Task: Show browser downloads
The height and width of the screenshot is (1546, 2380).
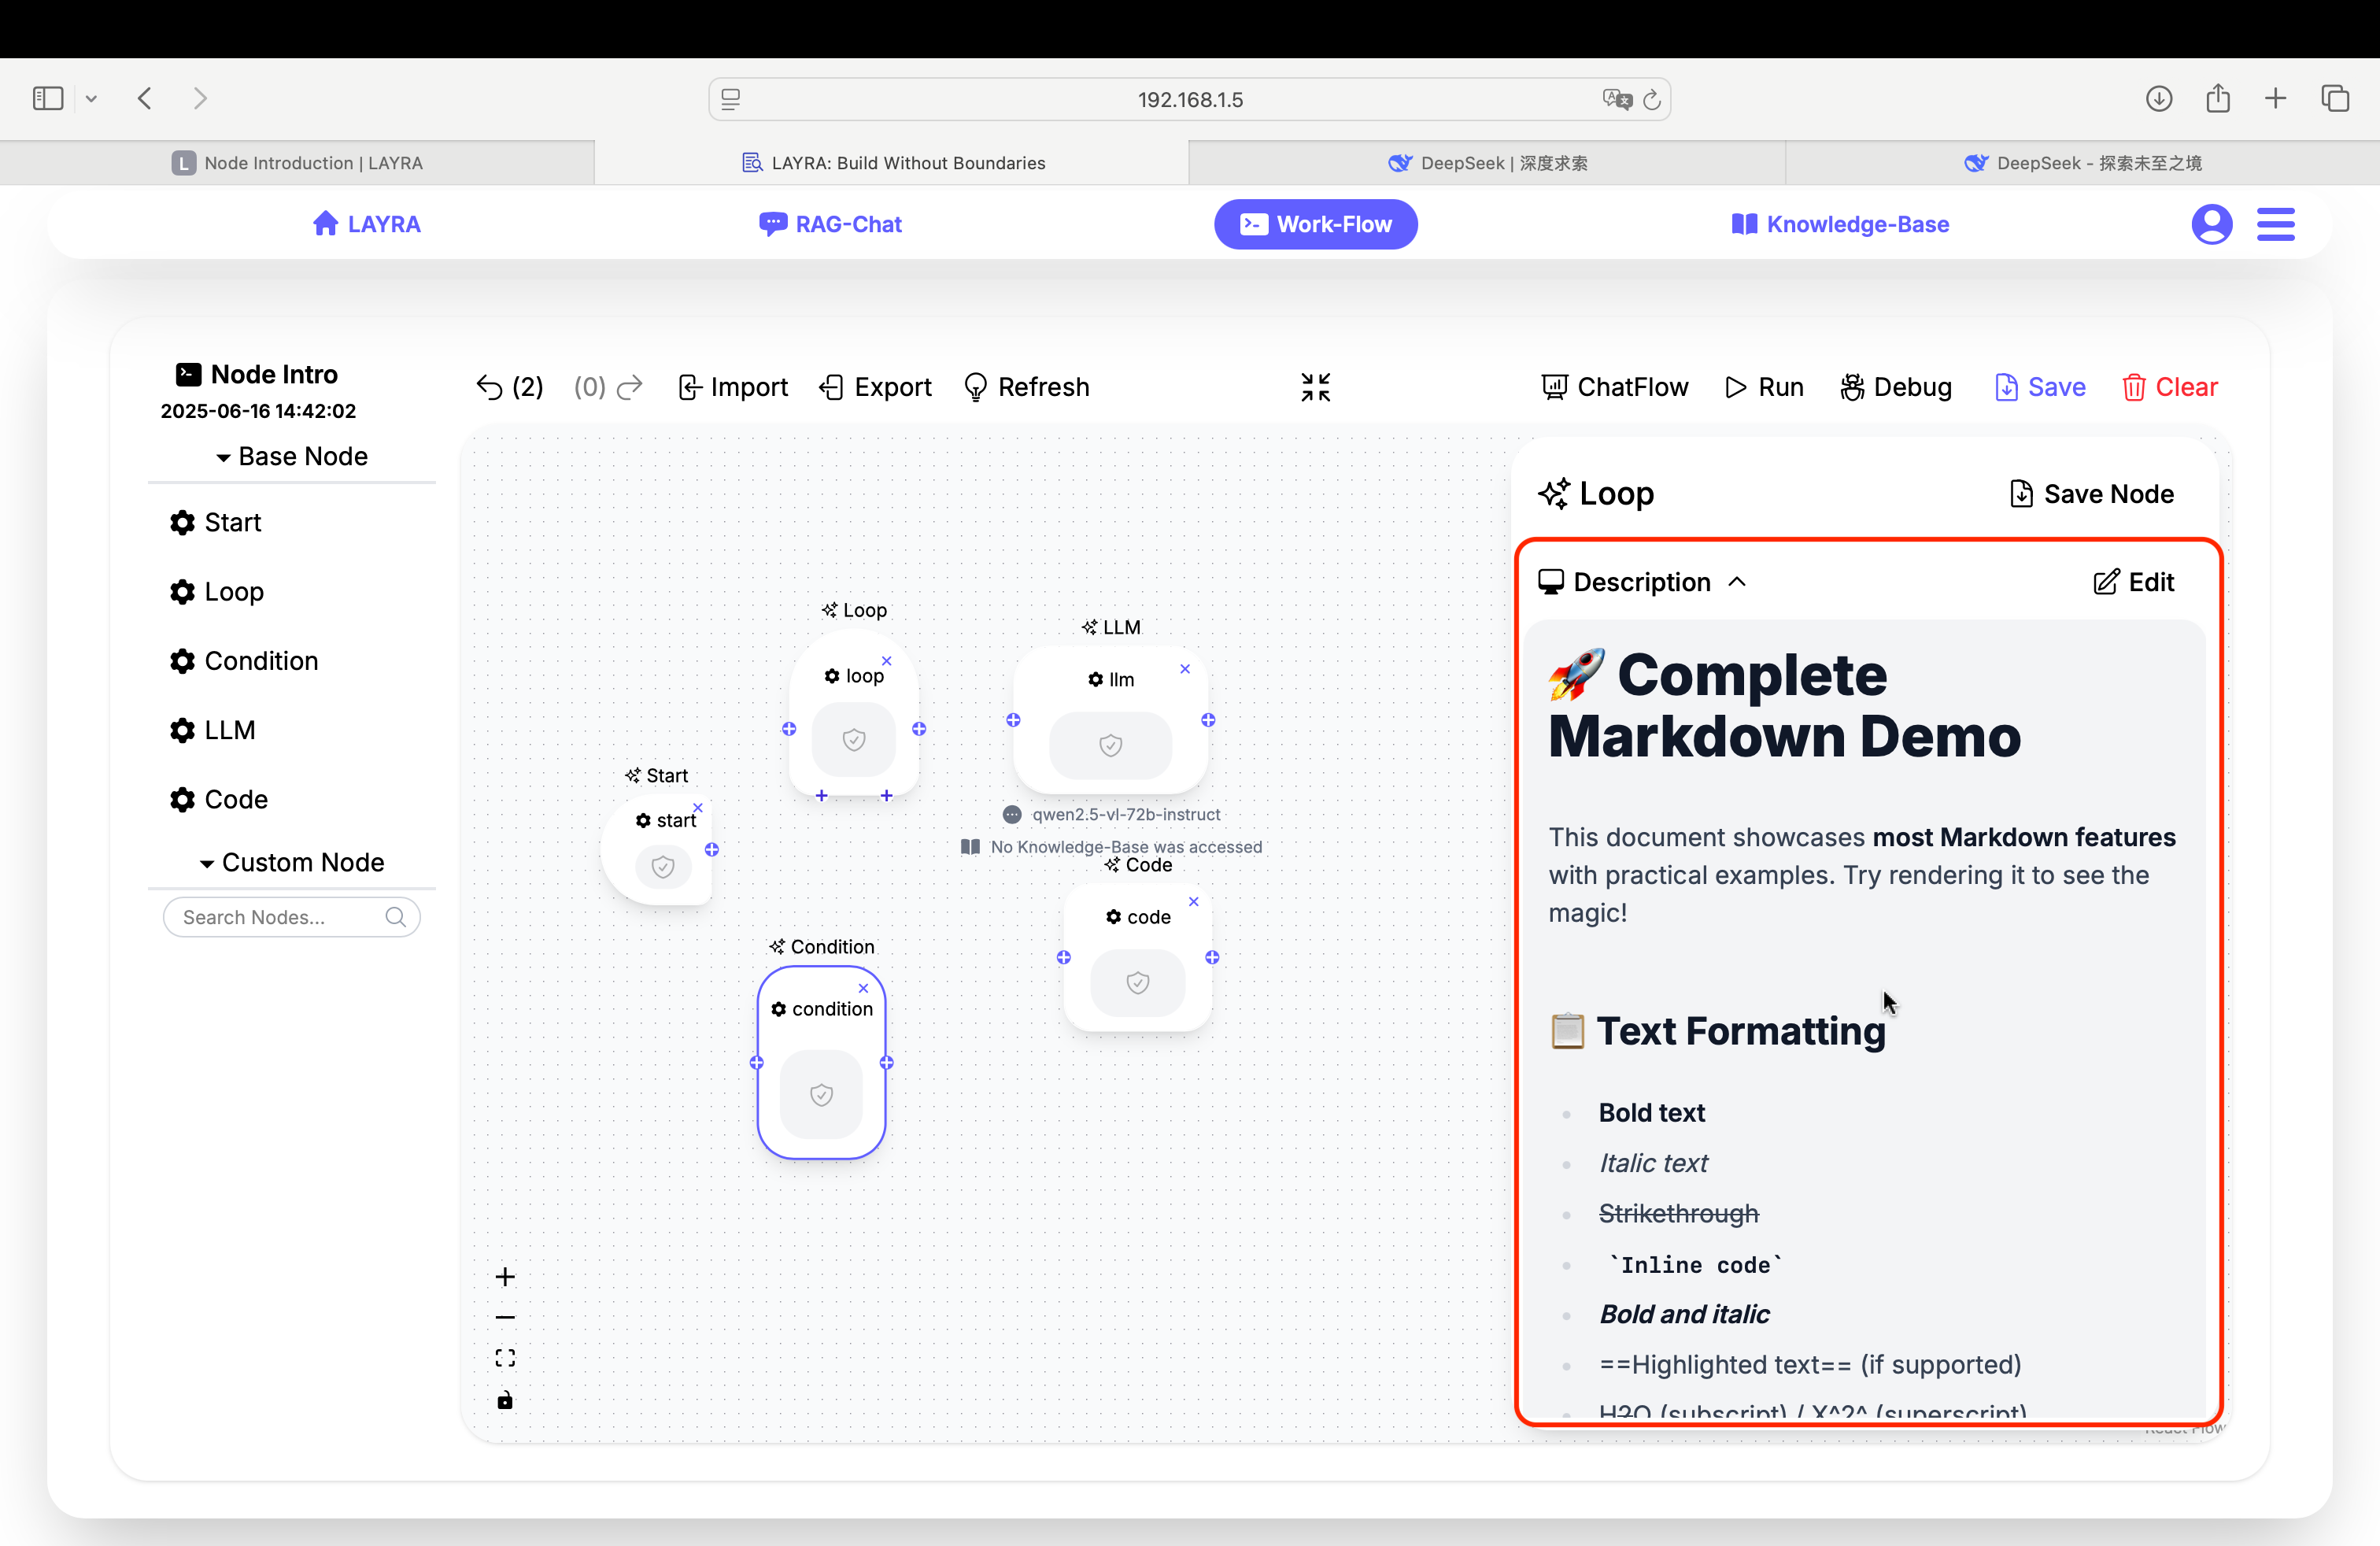Action: 2159,98
